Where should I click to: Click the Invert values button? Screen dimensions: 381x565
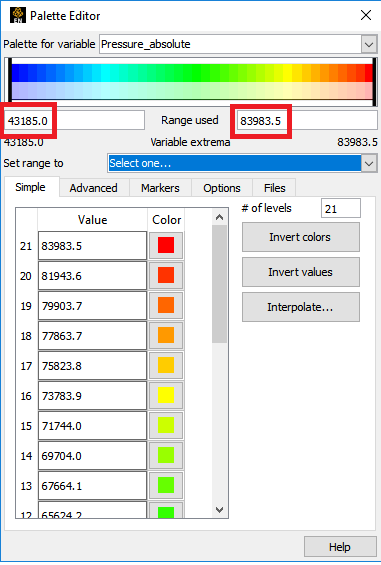[301, 272]
